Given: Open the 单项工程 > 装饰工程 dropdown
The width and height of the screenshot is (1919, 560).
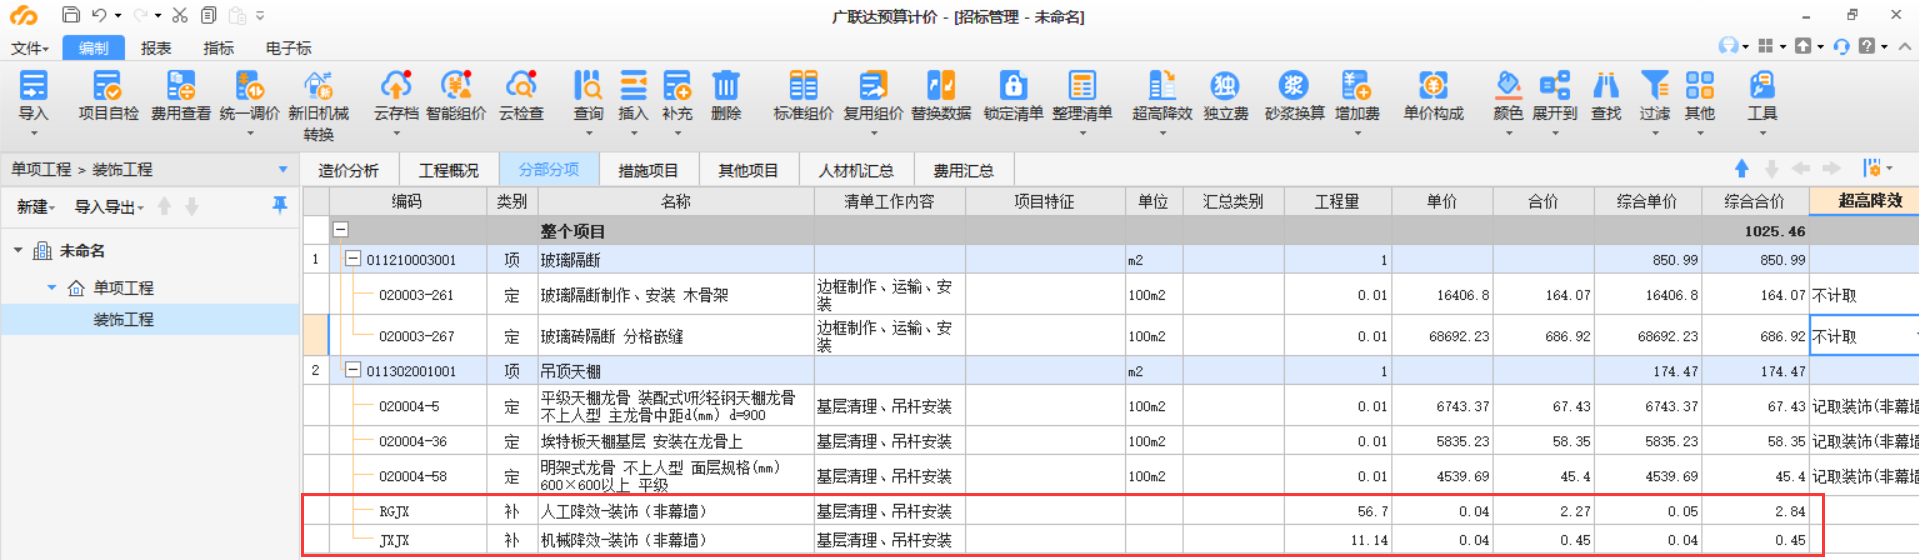Looking at the screenshot, I should click(x=283, y=170).
